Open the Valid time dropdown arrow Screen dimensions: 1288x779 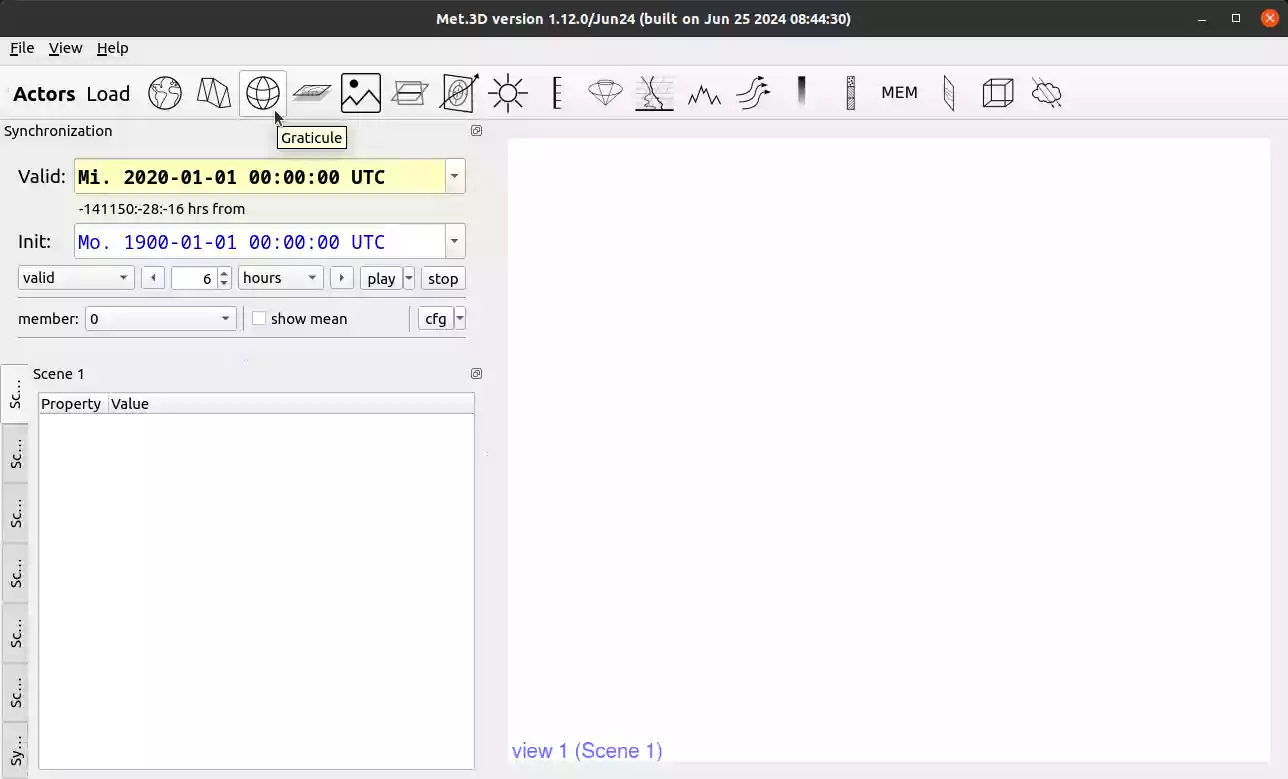coord(455,177)
